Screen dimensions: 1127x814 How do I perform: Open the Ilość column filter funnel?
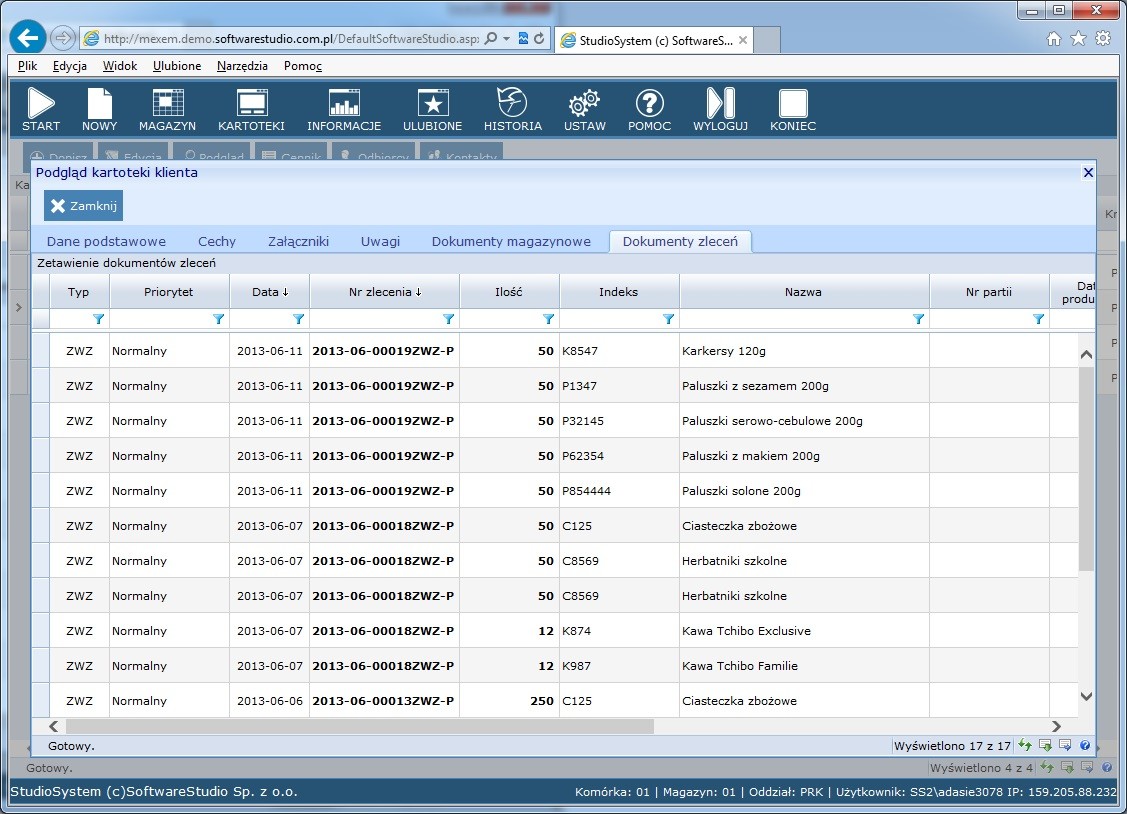(548, 319)
